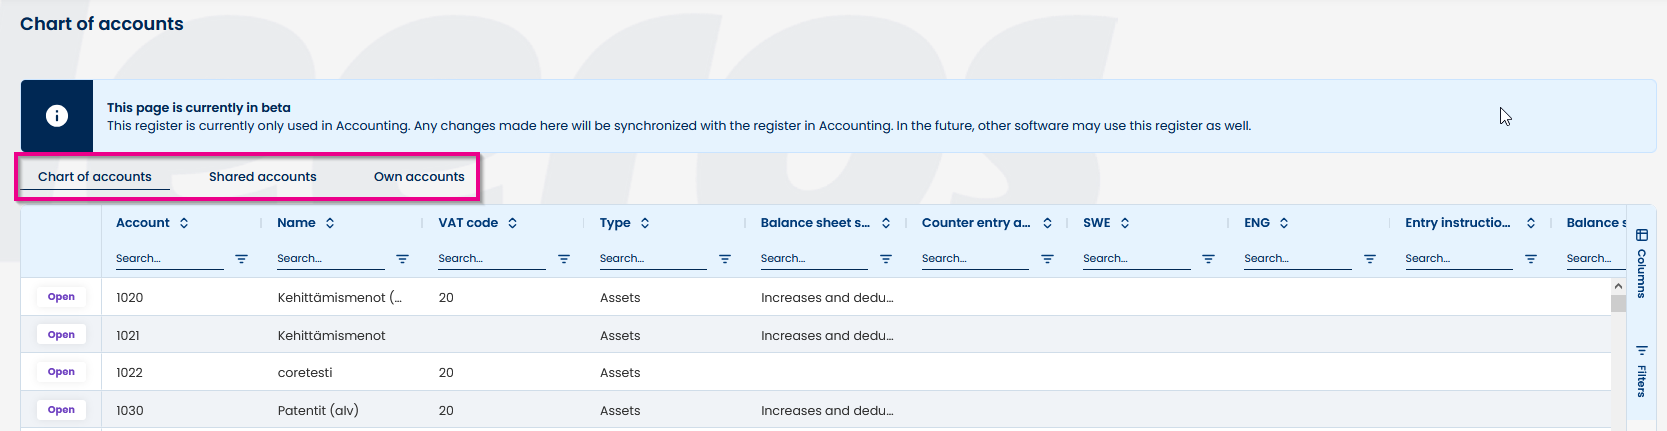The image size is (1667, 431).
Task: Sort the table by the Account column
Action: (184, 223)
